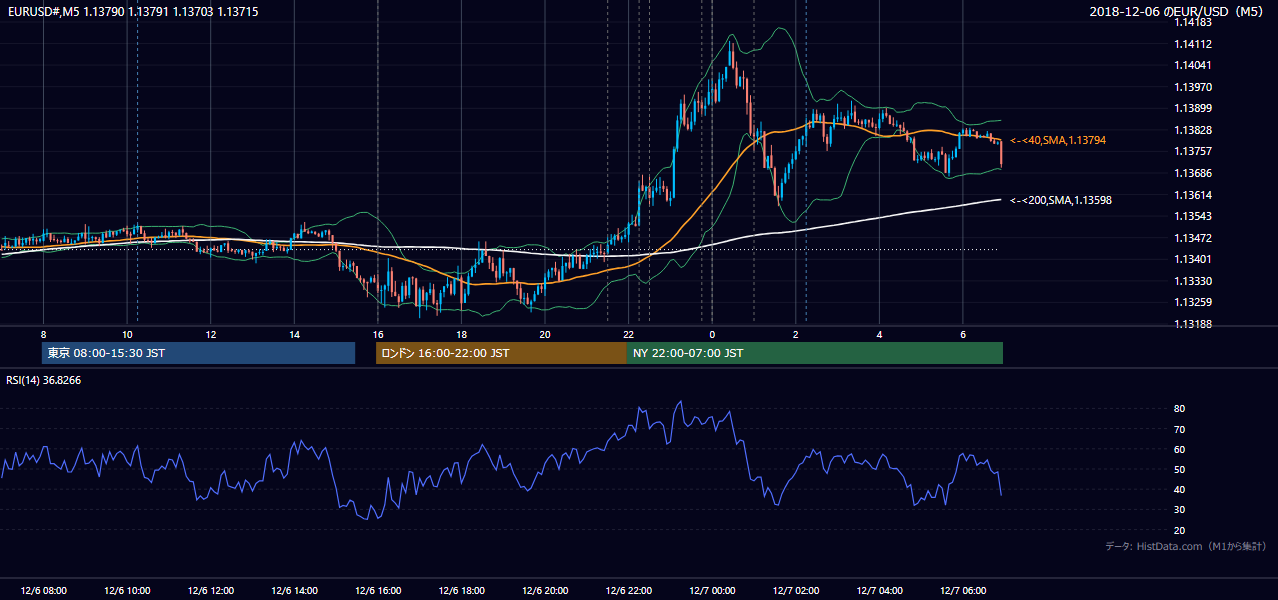
Task: Click the Tokyo 08:00-15:30 JST session bar
Action: (x=198, y=353)
